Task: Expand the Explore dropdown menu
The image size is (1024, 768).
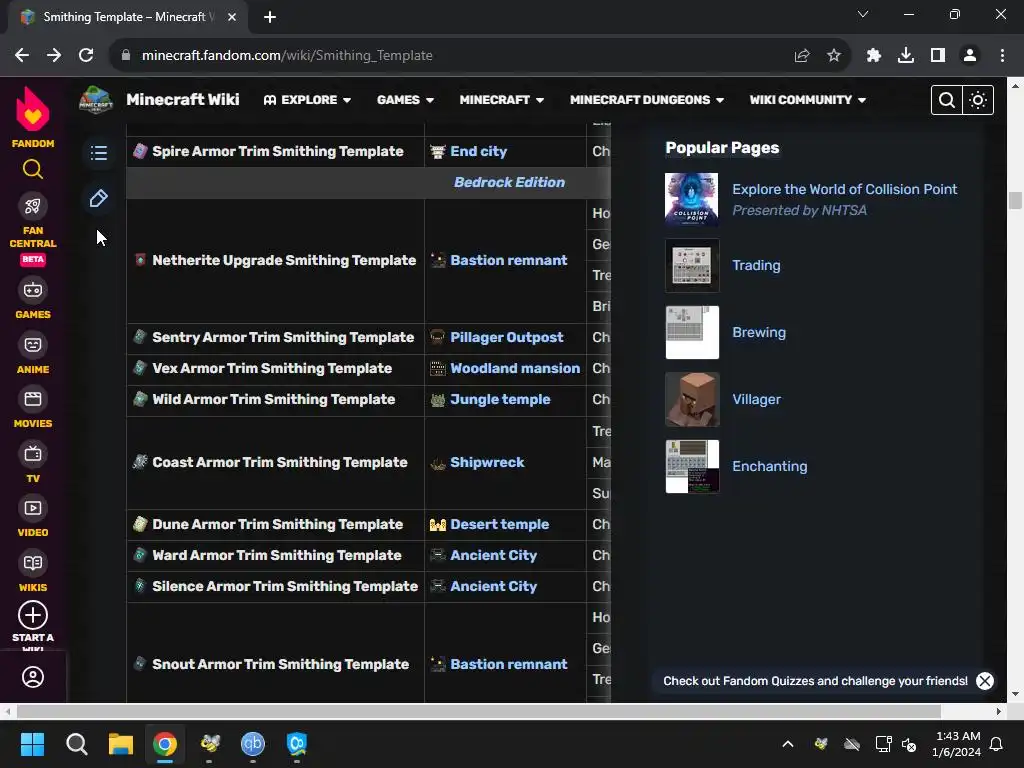Action: point(307,100)
